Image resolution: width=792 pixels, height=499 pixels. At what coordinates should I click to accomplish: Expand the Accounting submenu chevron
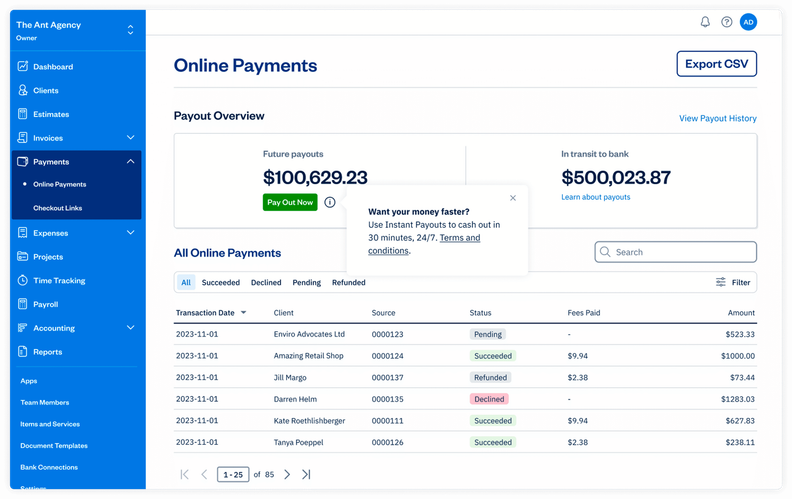click(130, 327)
